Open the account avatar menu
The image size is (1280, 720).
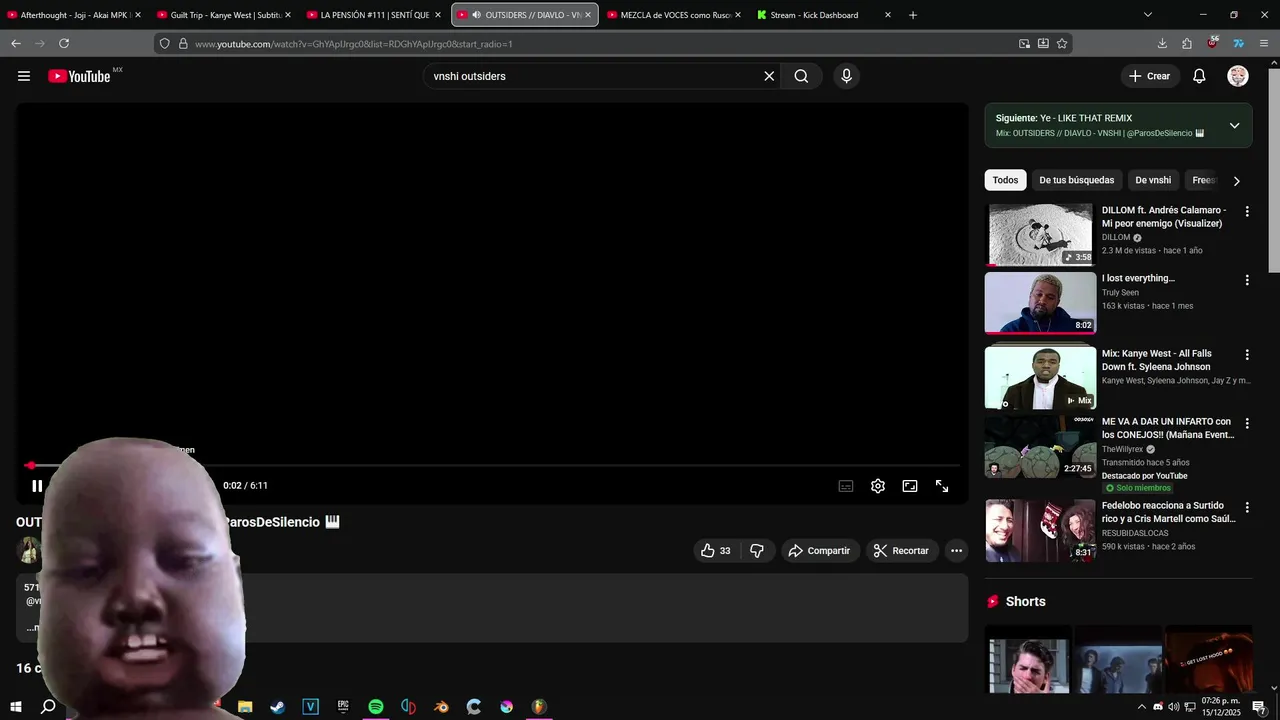1238,76
